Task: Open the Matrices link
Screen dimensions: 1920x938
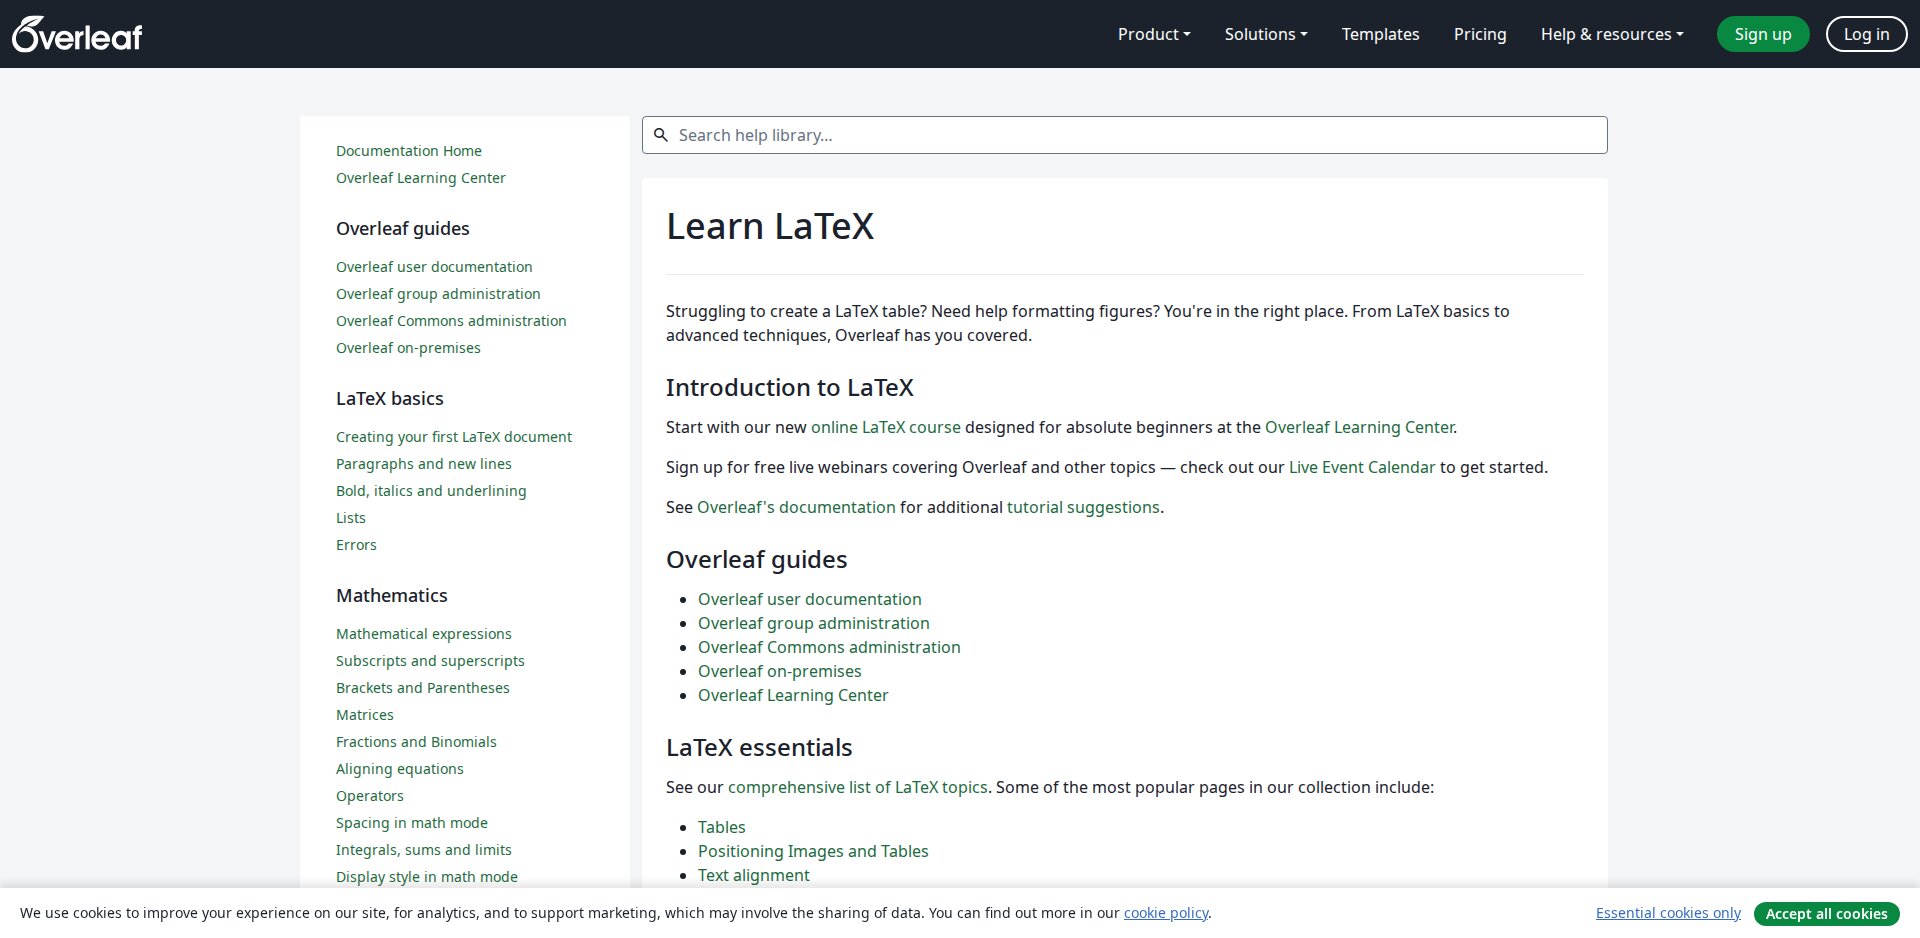Action: tap(365, 715)
